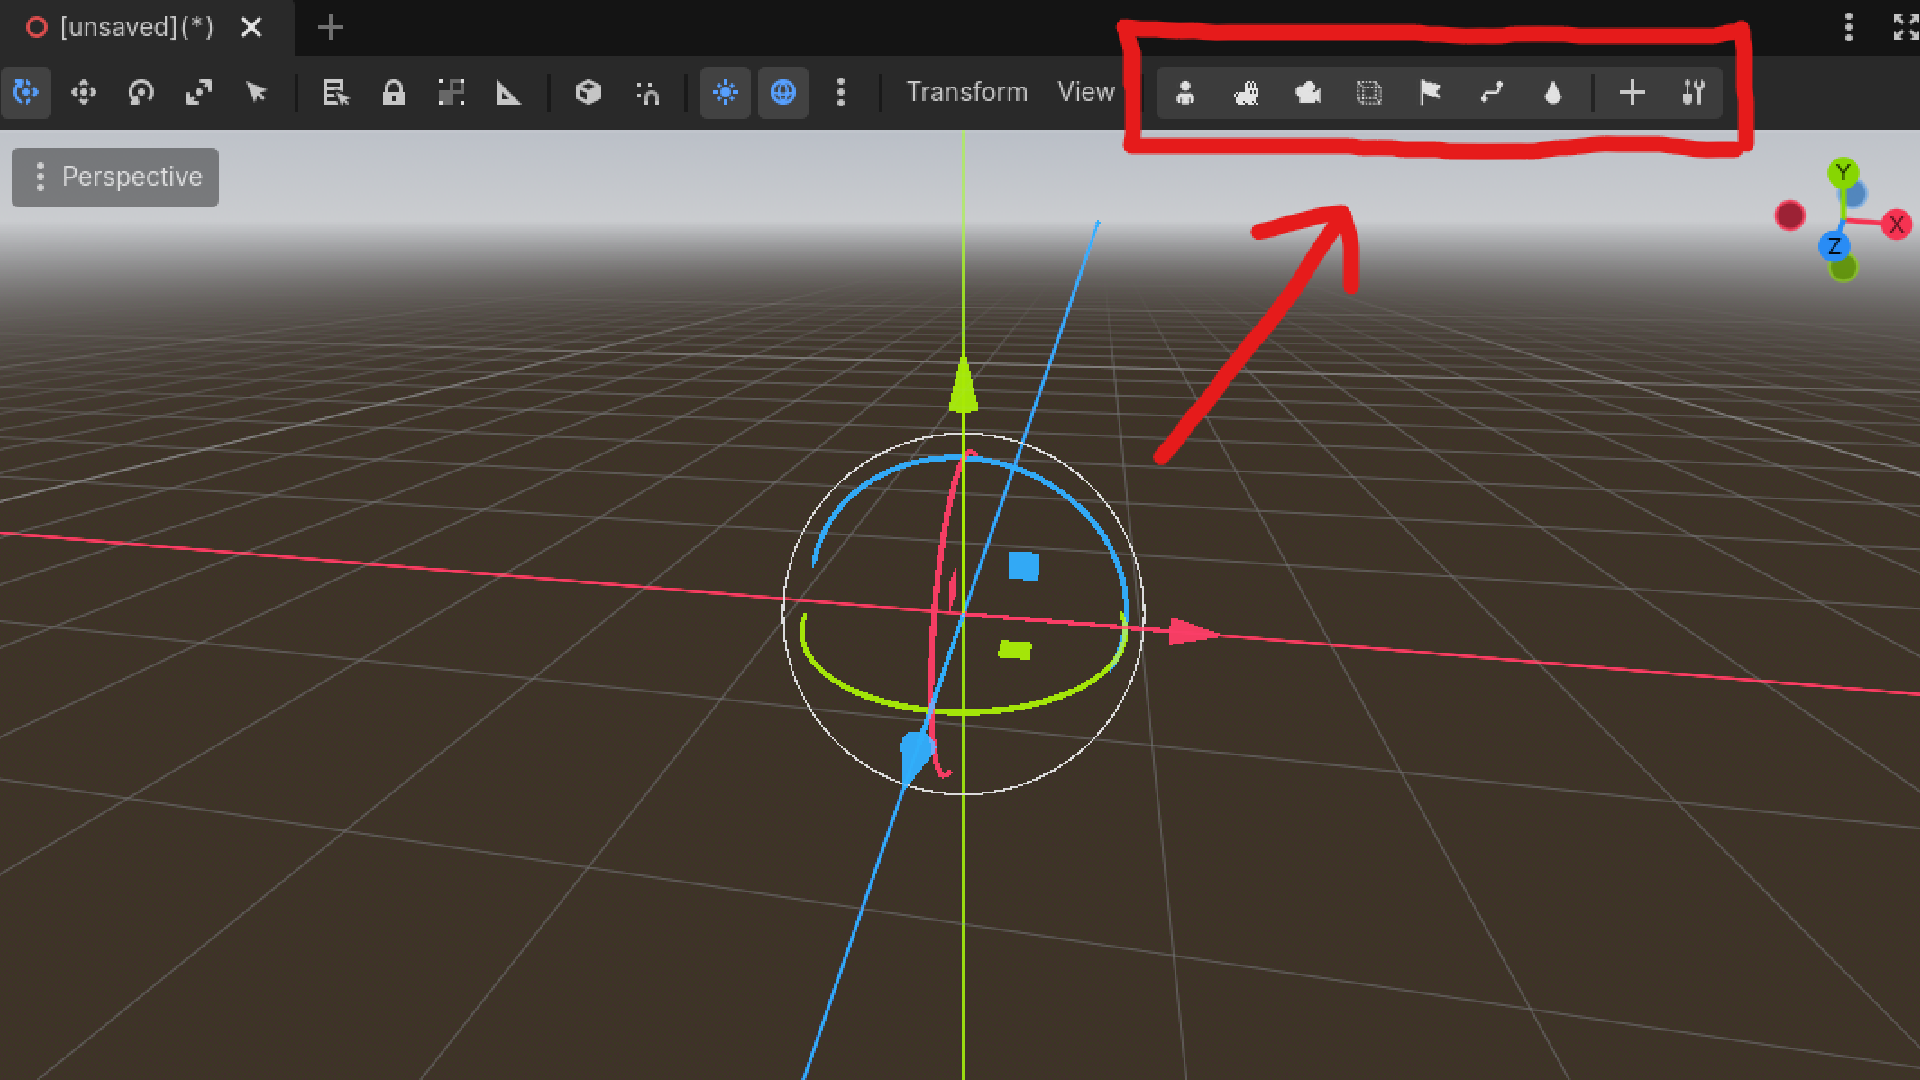Click the red X axis on orientation gizmo
This screenshot has width=1920, height=1080.
(x=1896, y=225)
